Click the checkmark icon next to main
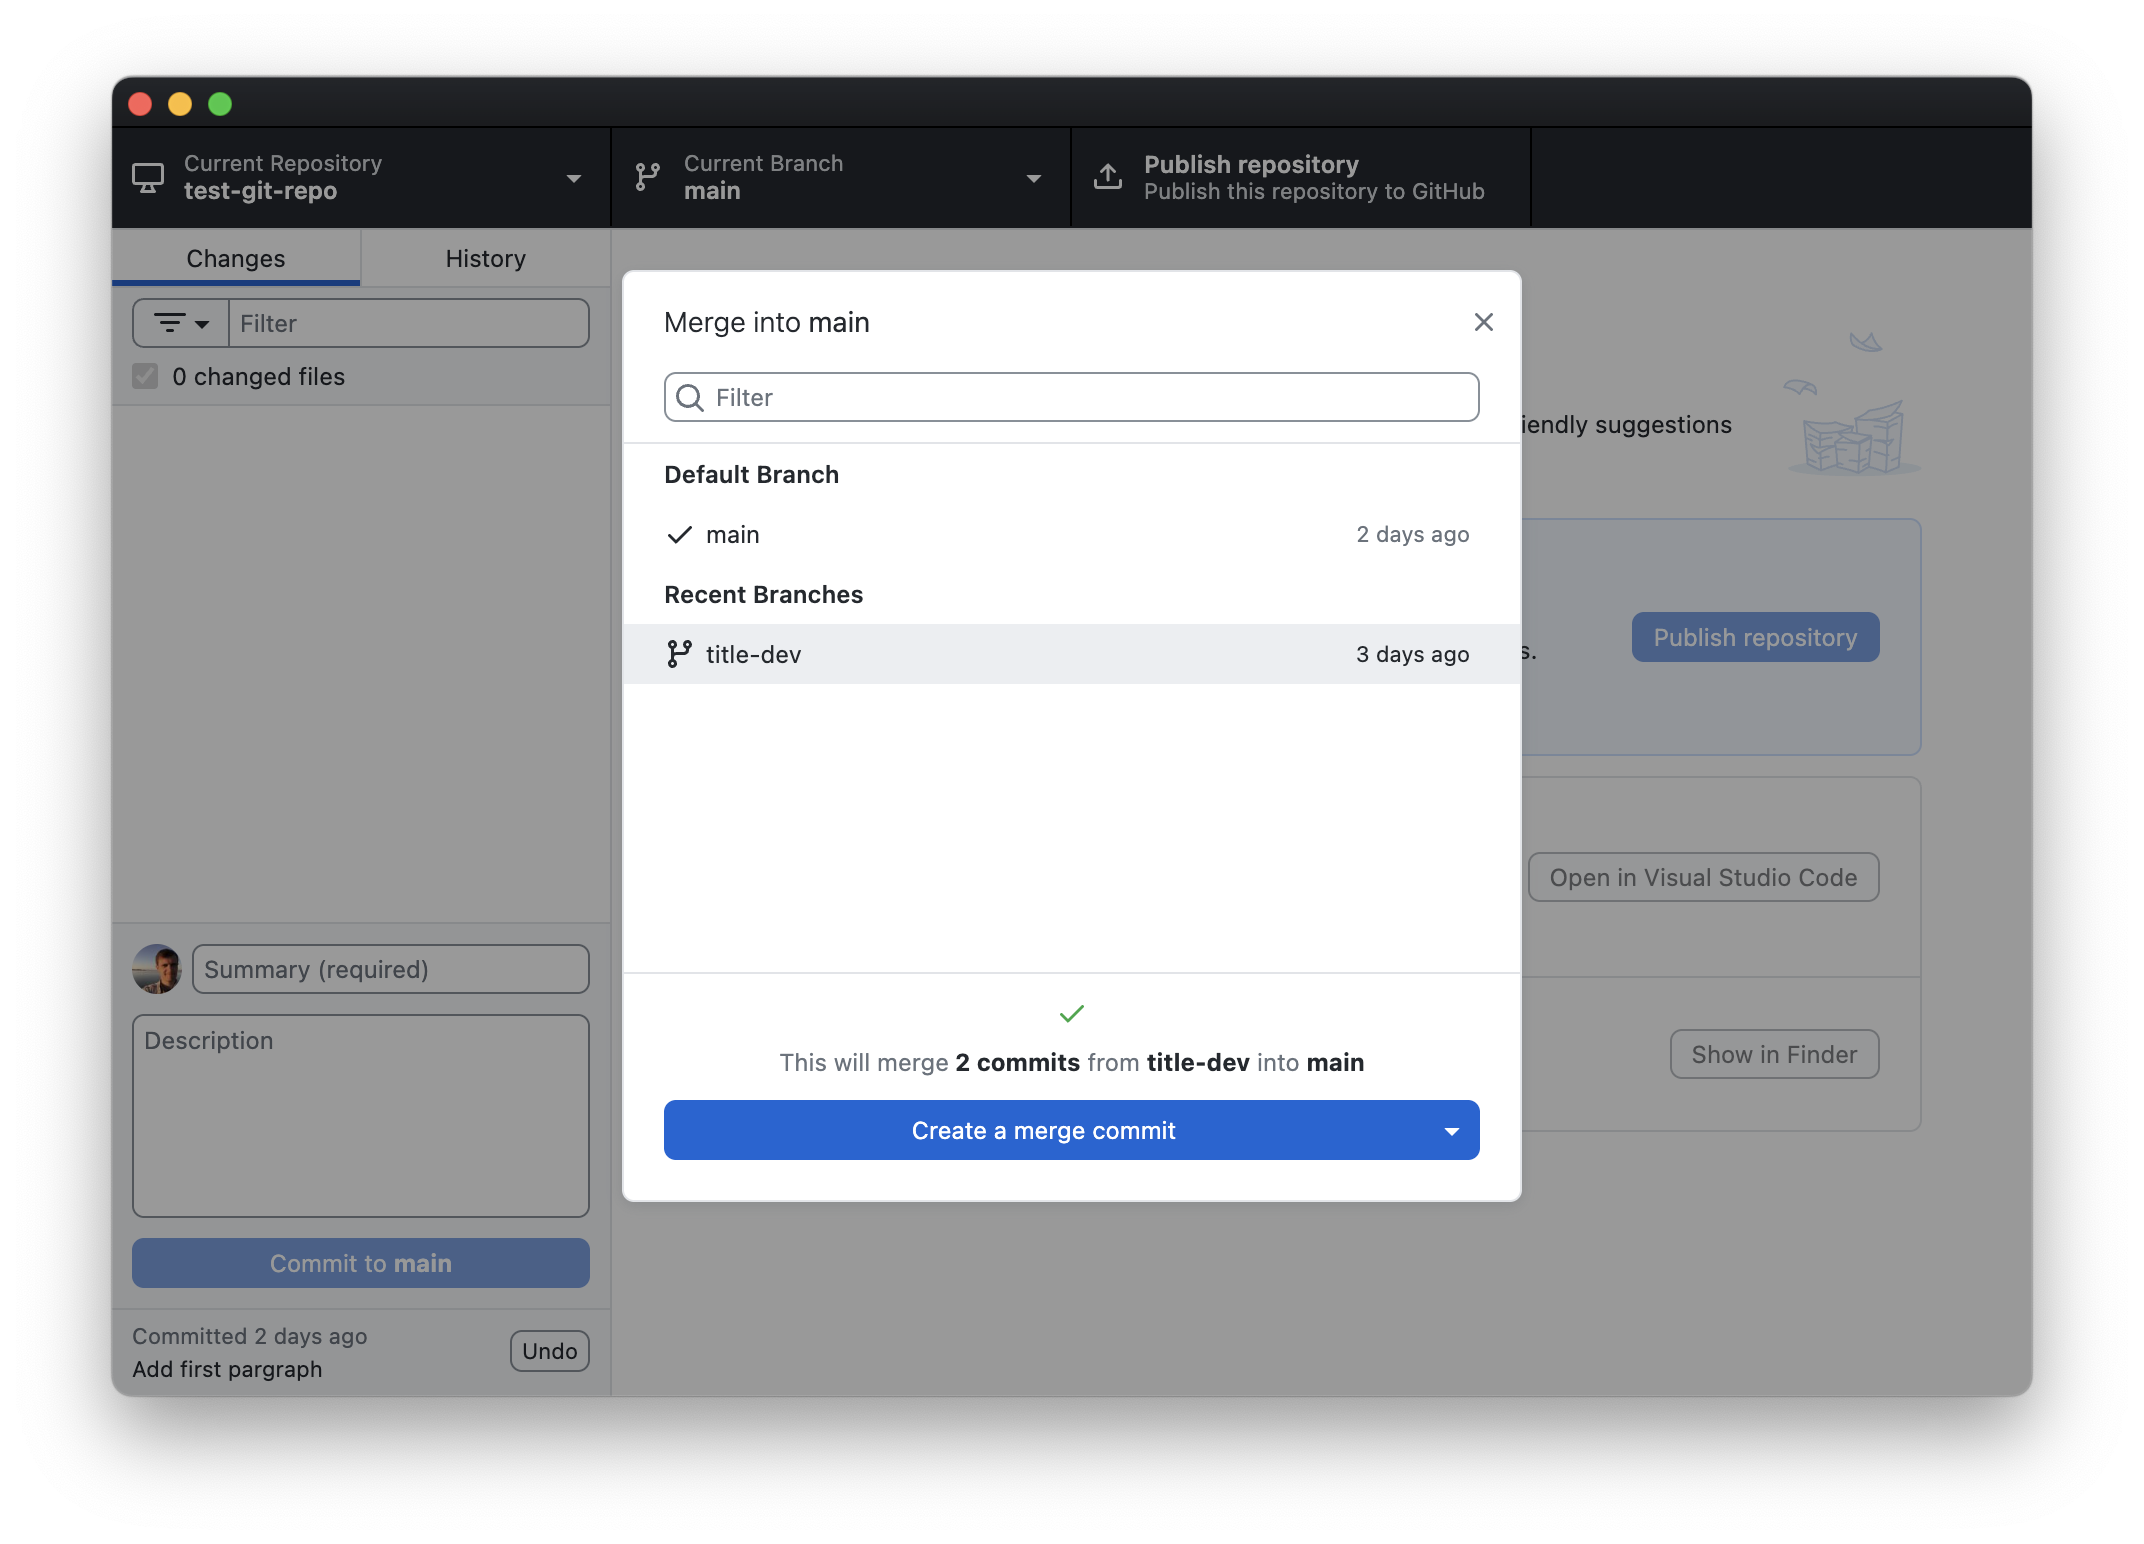This screenshot has width=2144, height=1544. pos(679,535)
